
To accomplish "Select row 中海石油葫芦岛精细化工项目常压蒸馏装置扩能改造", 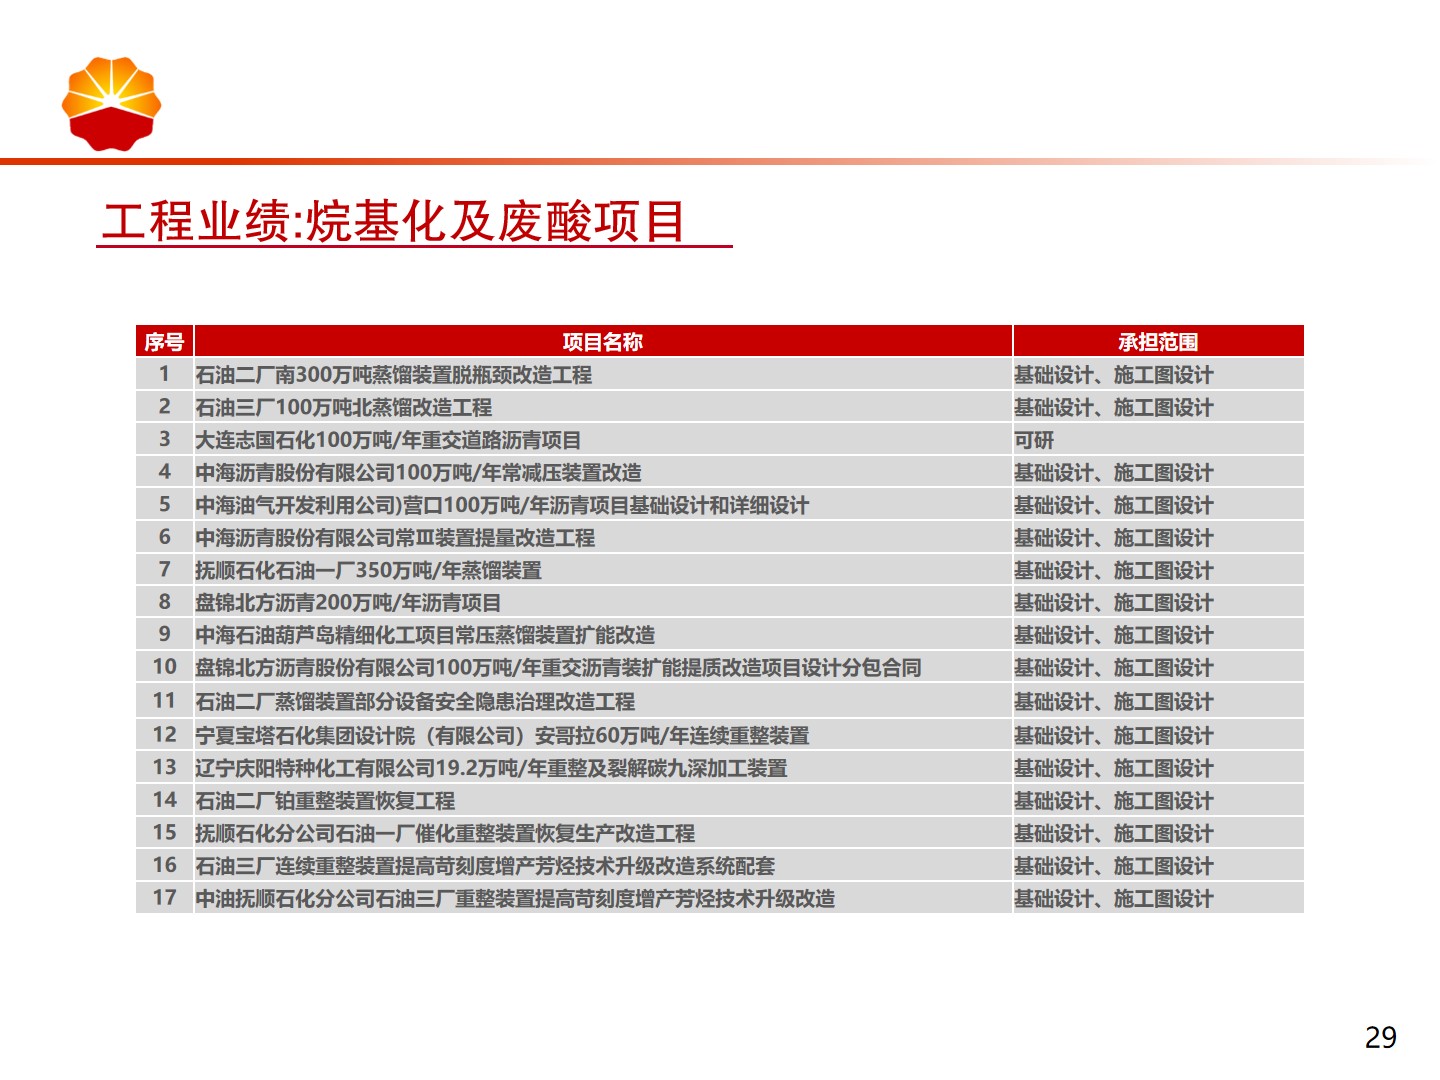I will (720, 635).
